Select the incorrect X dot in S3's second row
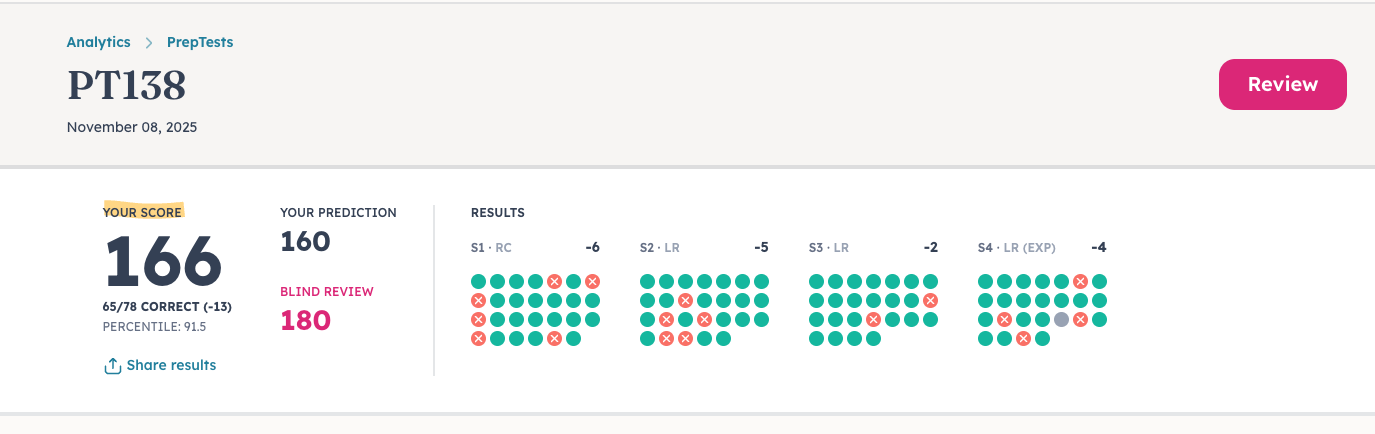Image resolution: width=1375 pixels, height=434 pixels. click(931, 301)
